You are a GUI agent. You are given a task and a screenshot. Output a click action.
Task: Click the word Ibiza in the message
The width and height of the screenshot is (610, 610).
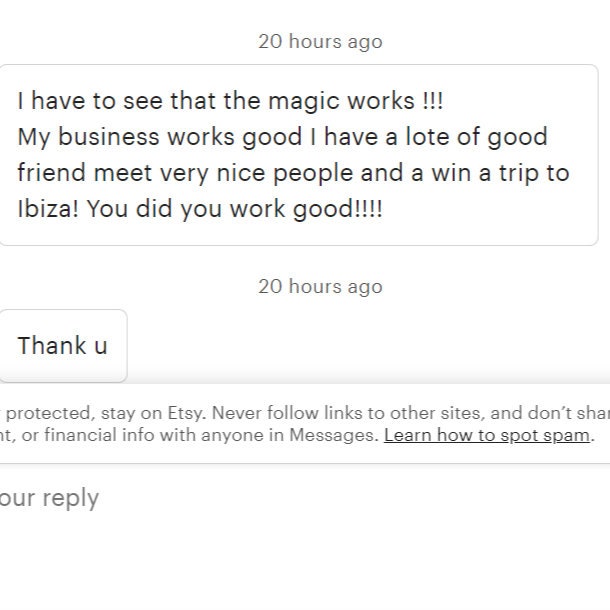coord(48,209)
